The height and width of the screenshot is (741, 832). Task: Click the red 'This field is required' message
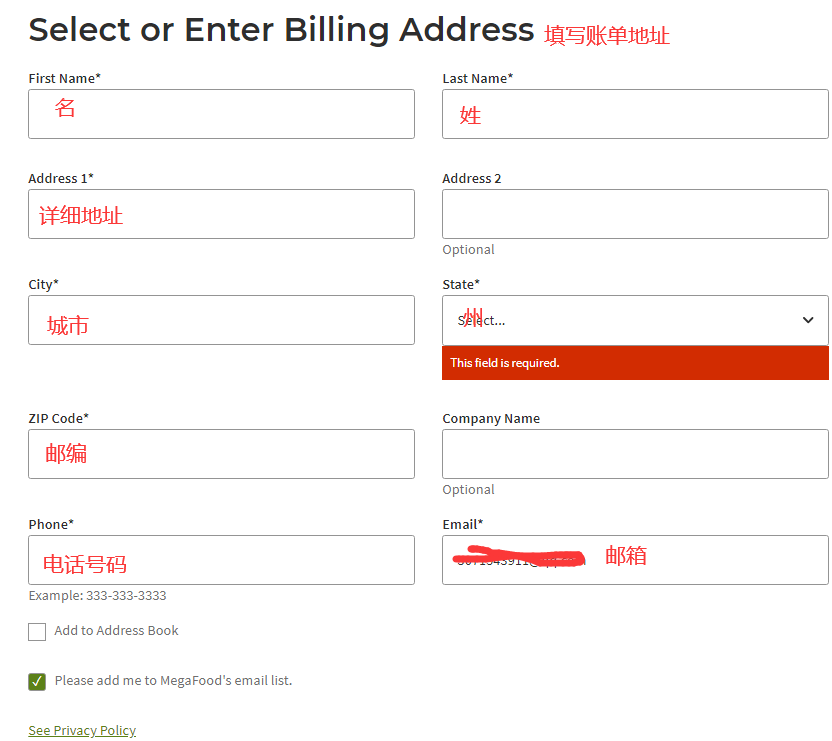coord(505,363)
